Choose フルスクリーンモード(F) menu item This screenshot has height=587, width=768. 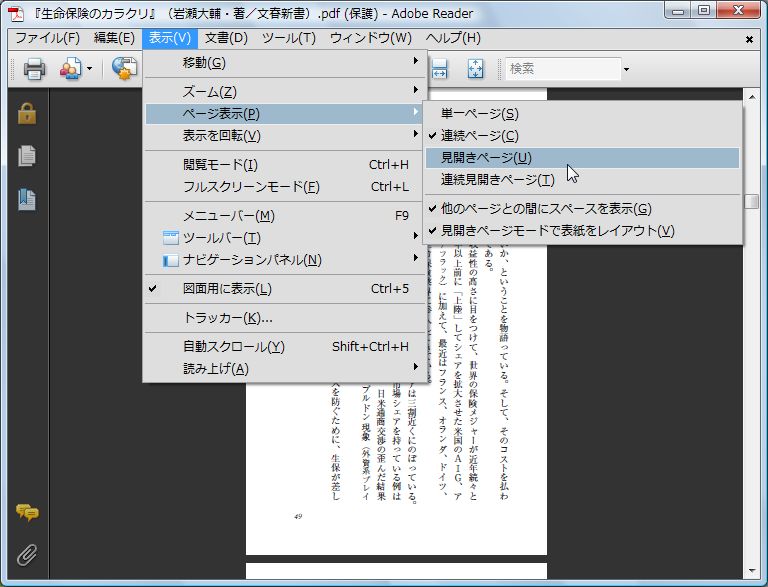pyautogui.click(x=286, y=187)
